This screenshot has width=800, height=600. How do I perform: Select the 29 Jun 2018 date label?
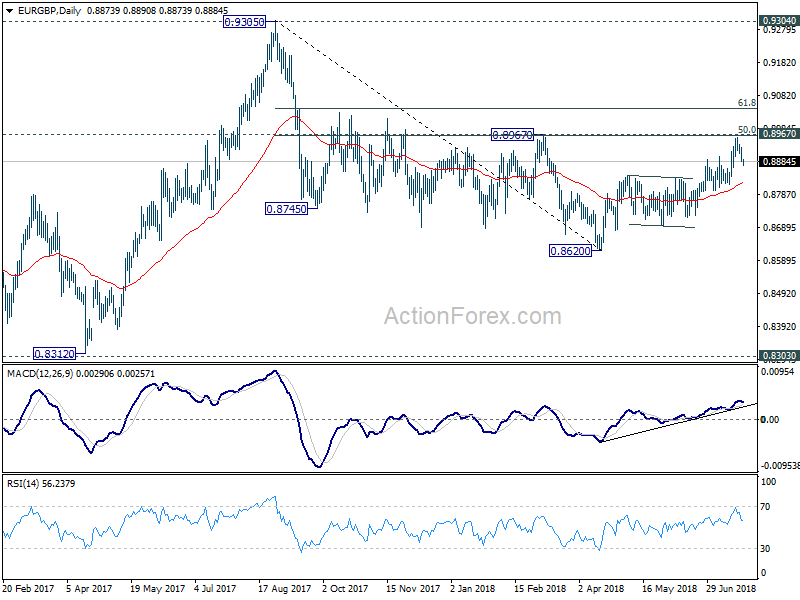click(x=731, y=588)
